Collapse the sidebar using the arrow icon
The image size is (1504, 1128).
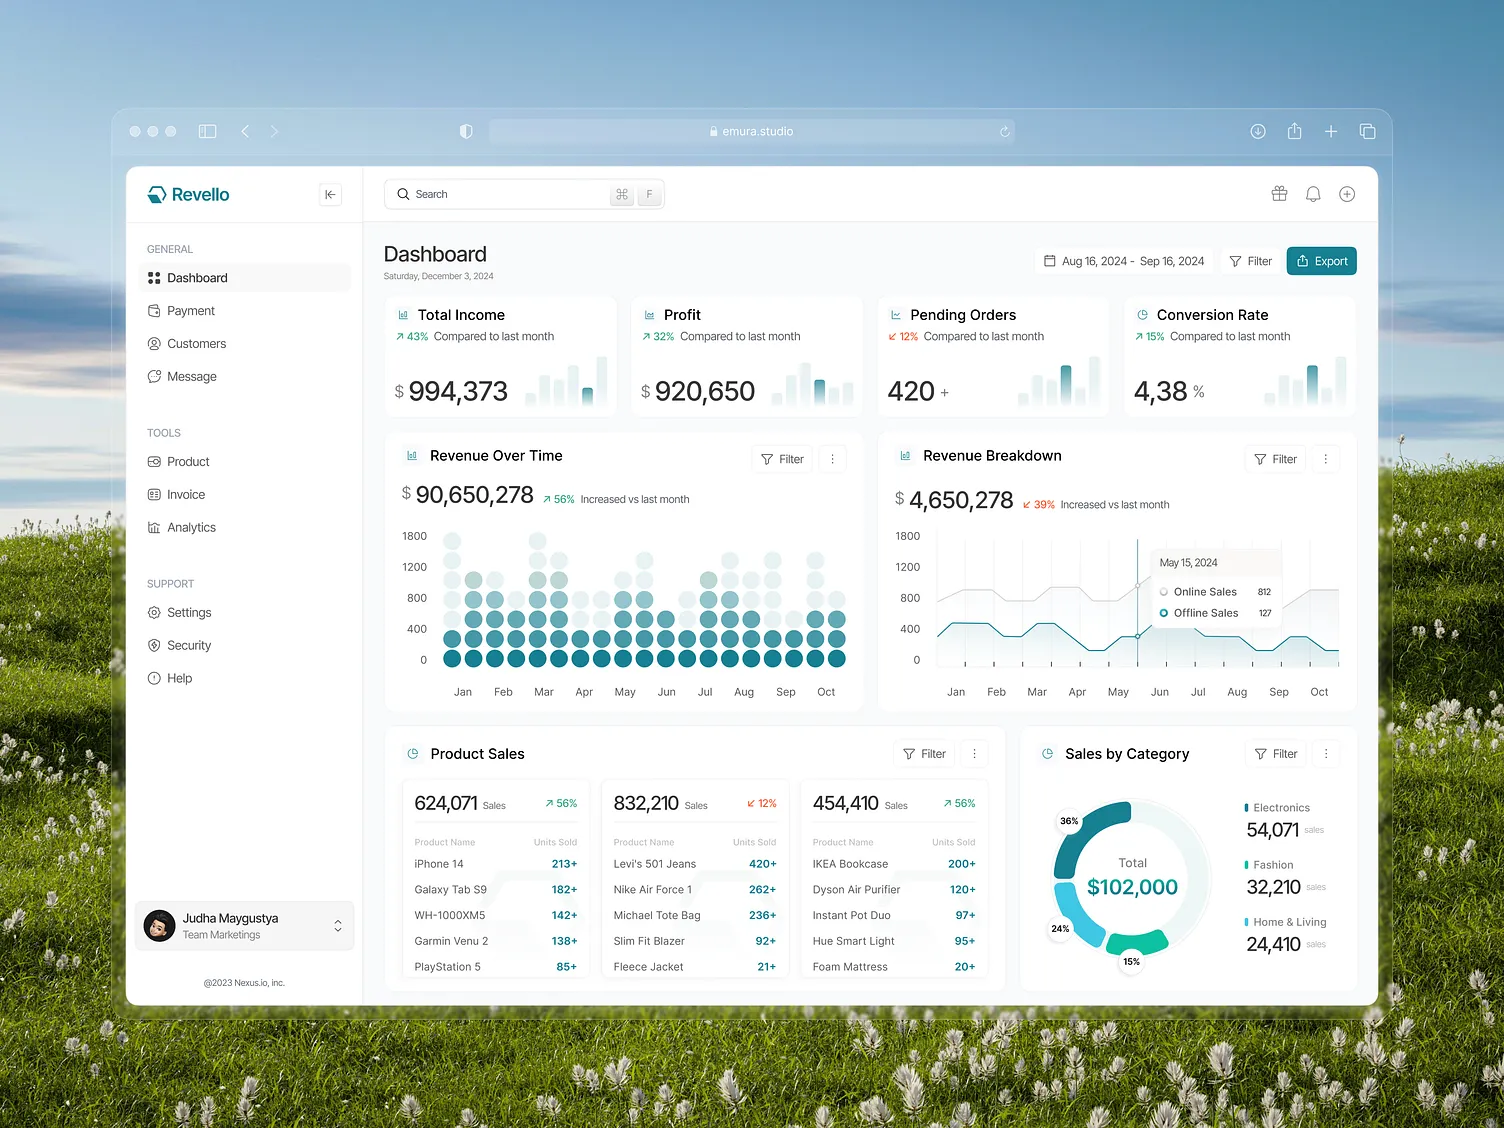[x=330, y=194]
